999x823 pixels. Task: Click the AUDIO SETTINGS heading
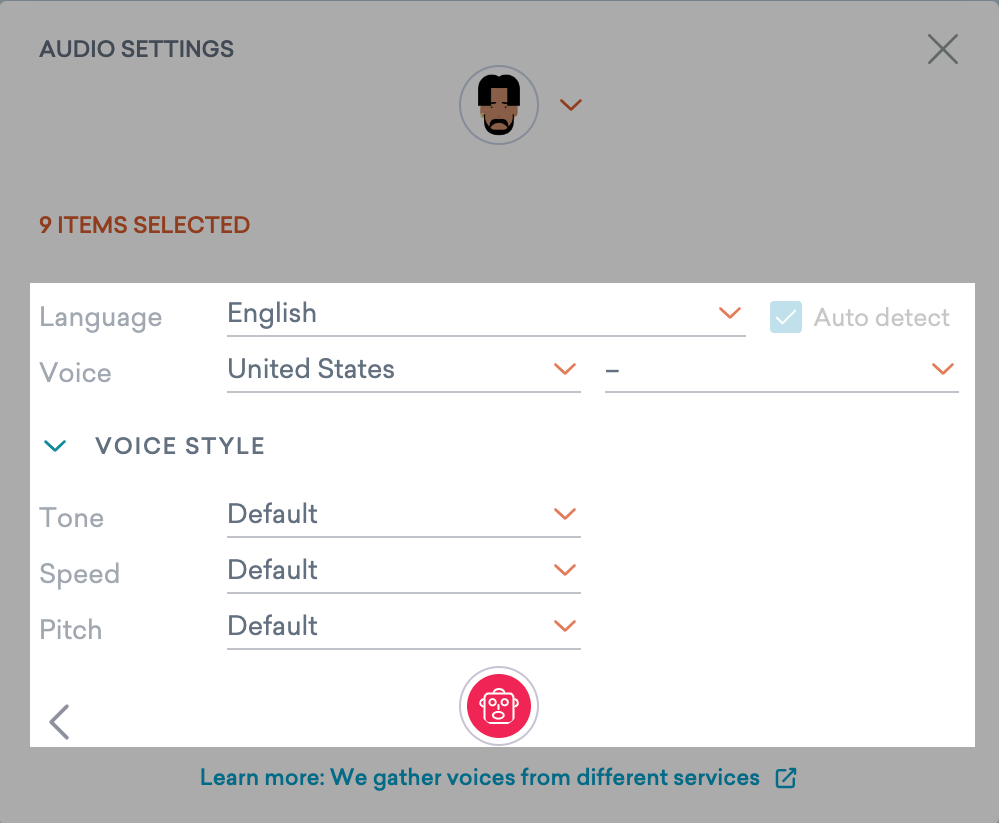(x=136, y=48)
